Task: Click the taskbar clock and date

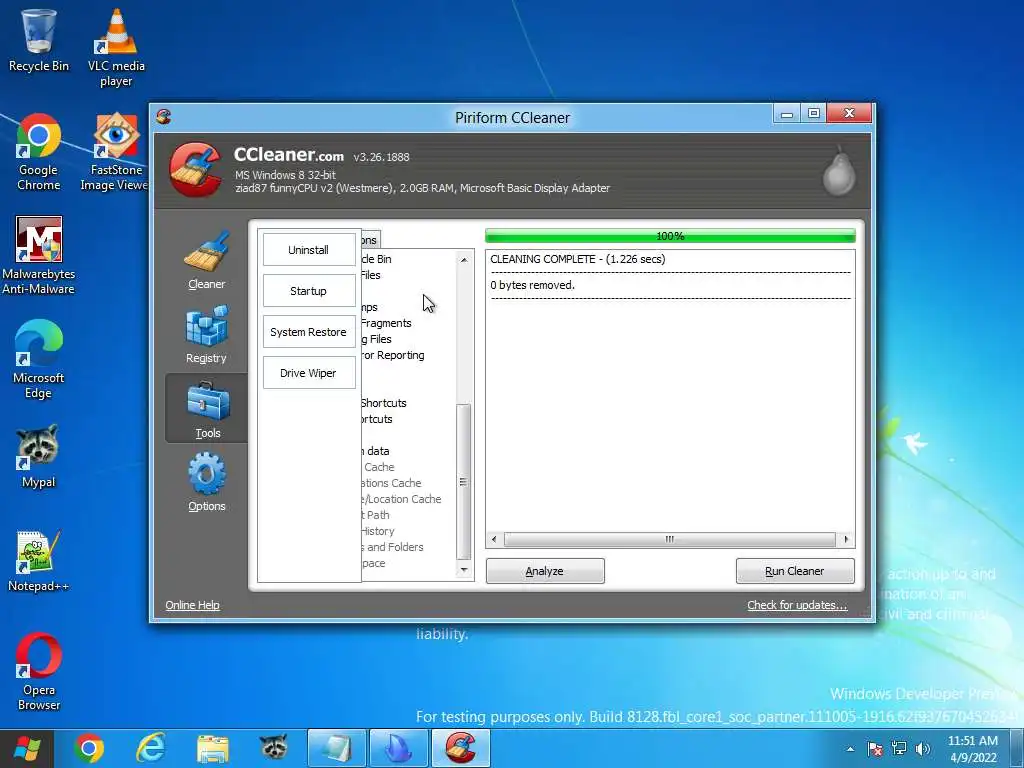Action: point(973,749)
